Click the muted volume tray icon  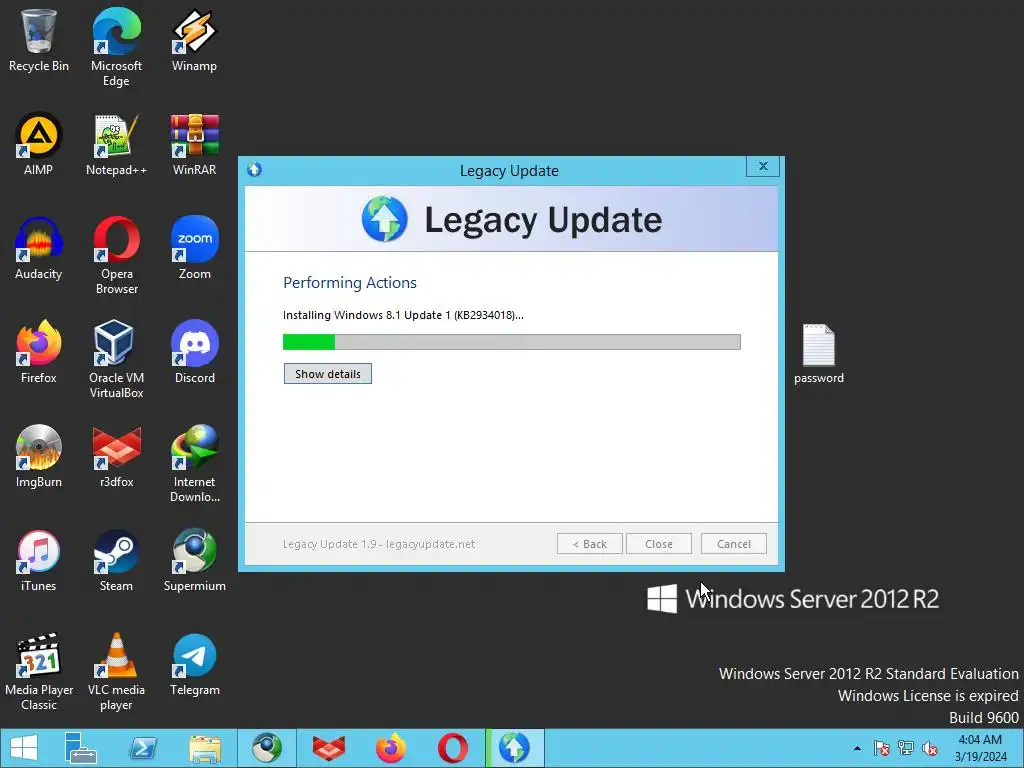(929, 748)
